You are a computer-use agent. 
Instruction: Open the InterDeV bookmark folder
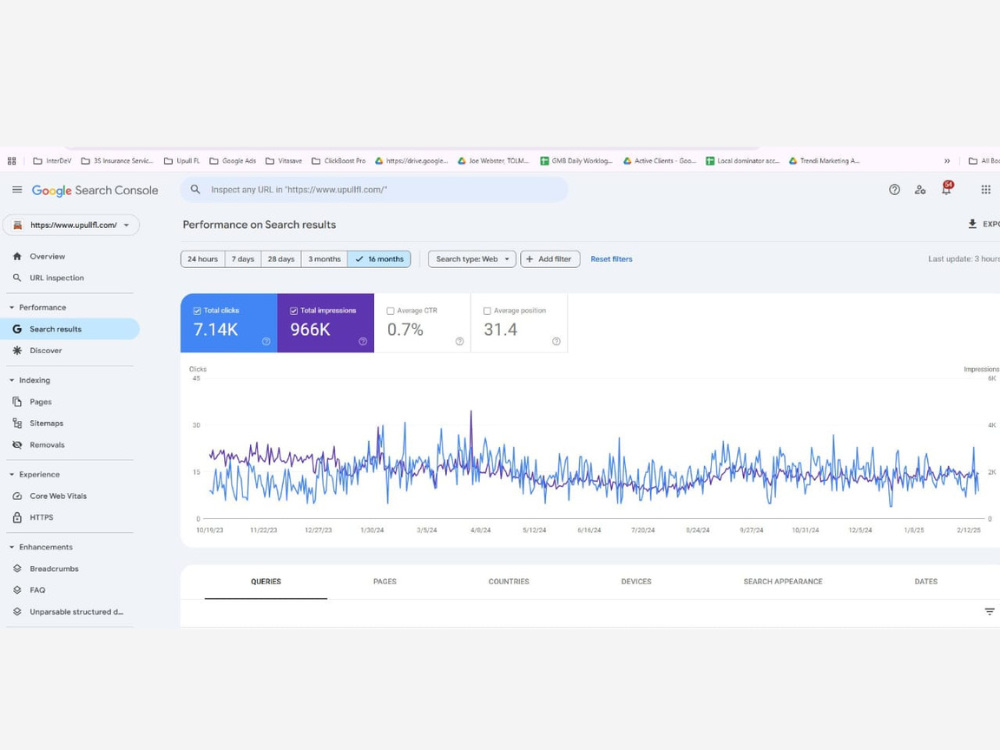tap(52, 161)
